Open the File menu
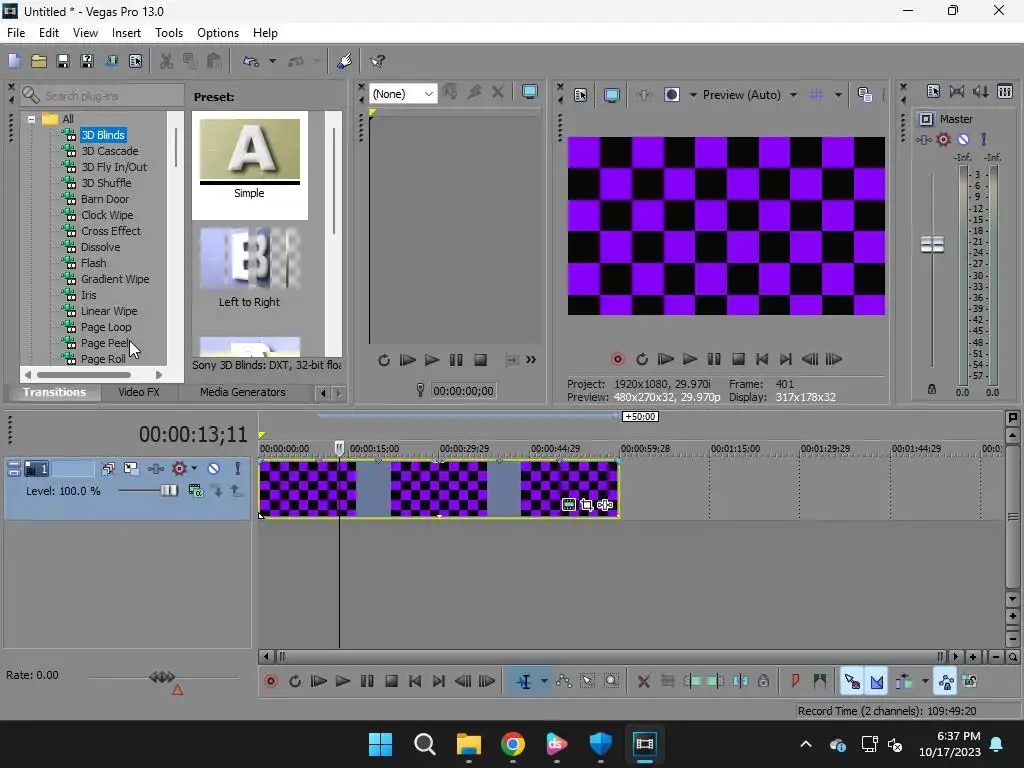 16,33
